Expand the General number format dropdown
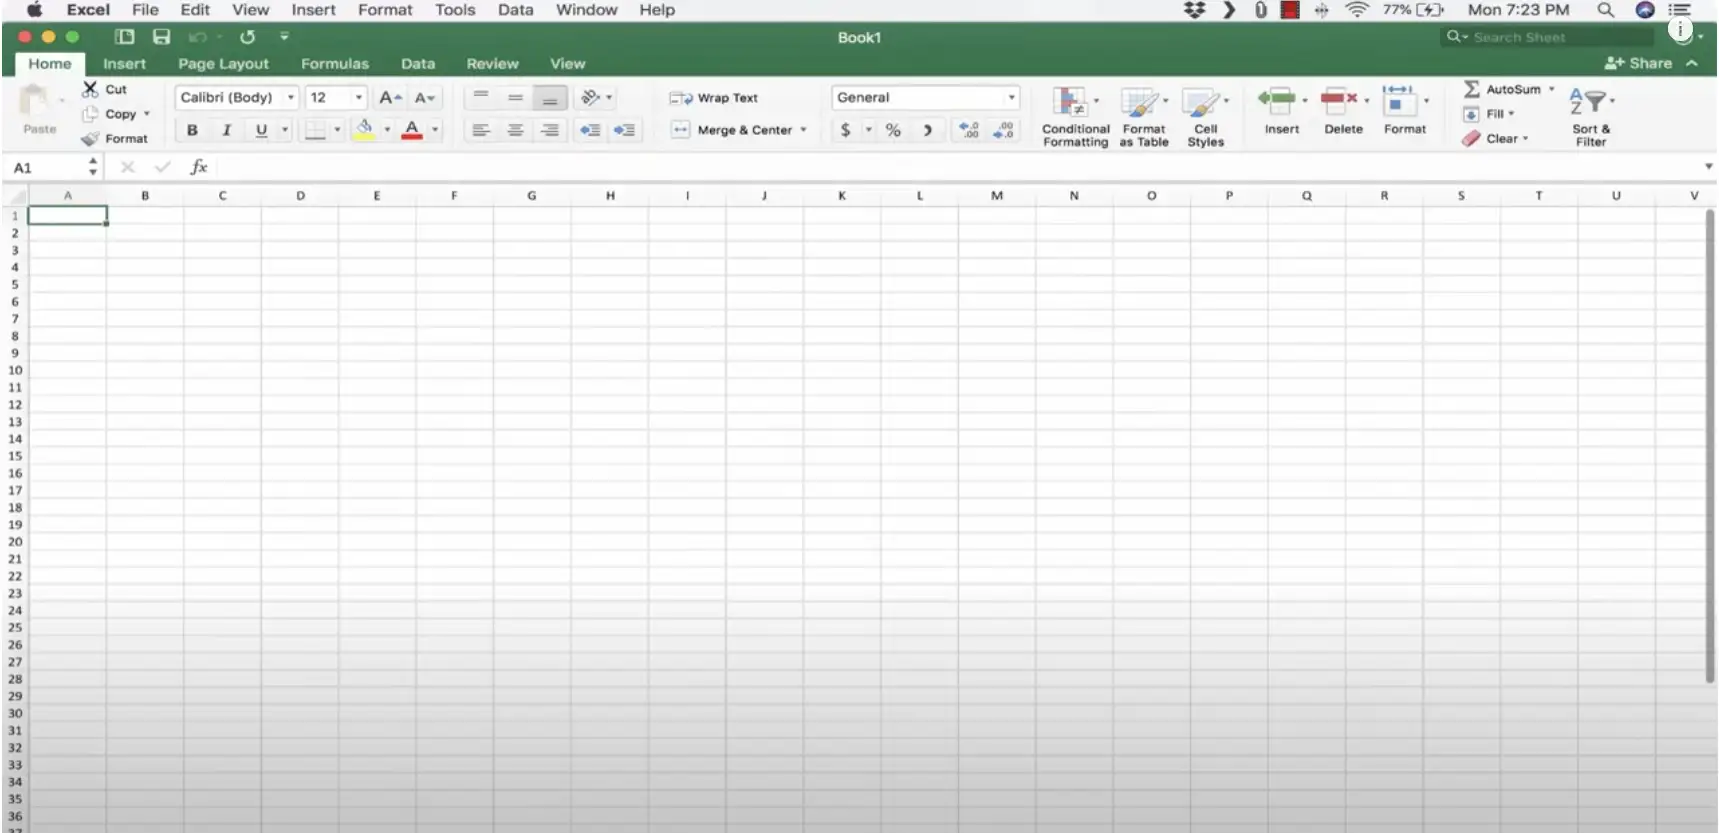 tap(1011, 98)
